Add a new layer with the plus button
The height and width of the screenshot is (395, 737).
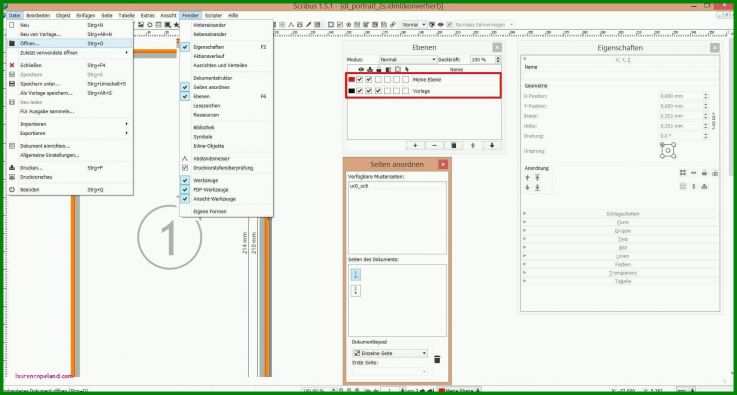pyautogui.click(x=415, y=146)
